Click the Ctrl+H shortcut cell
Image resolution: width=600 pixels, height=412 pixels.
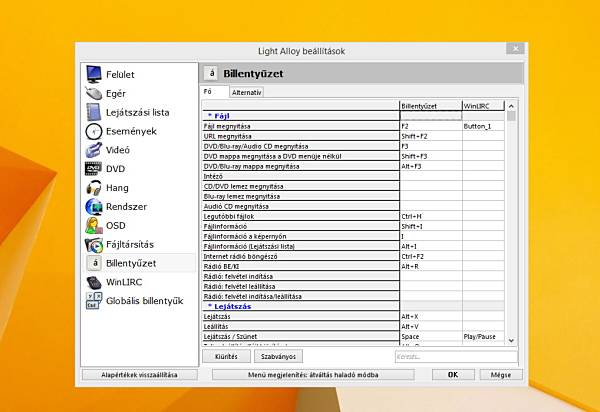point(431,216)
